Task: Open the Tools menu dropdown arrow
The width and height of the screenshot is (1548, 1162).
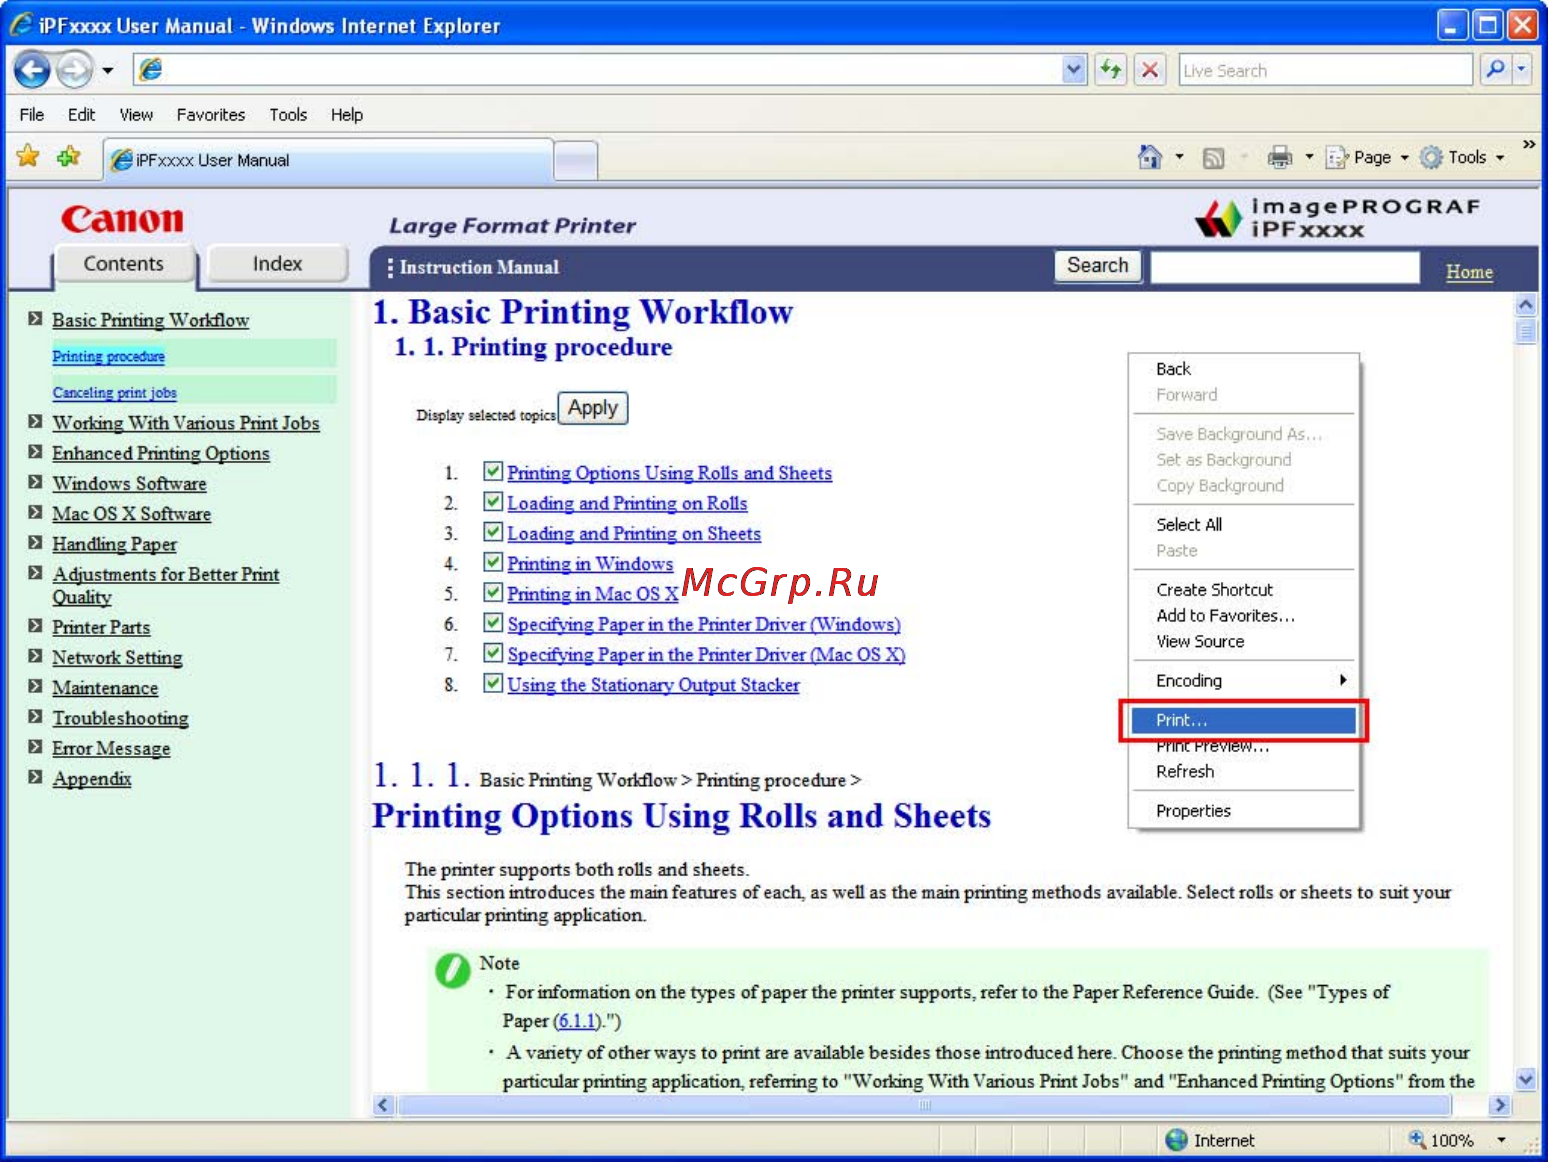Action: click(1500, 158)
